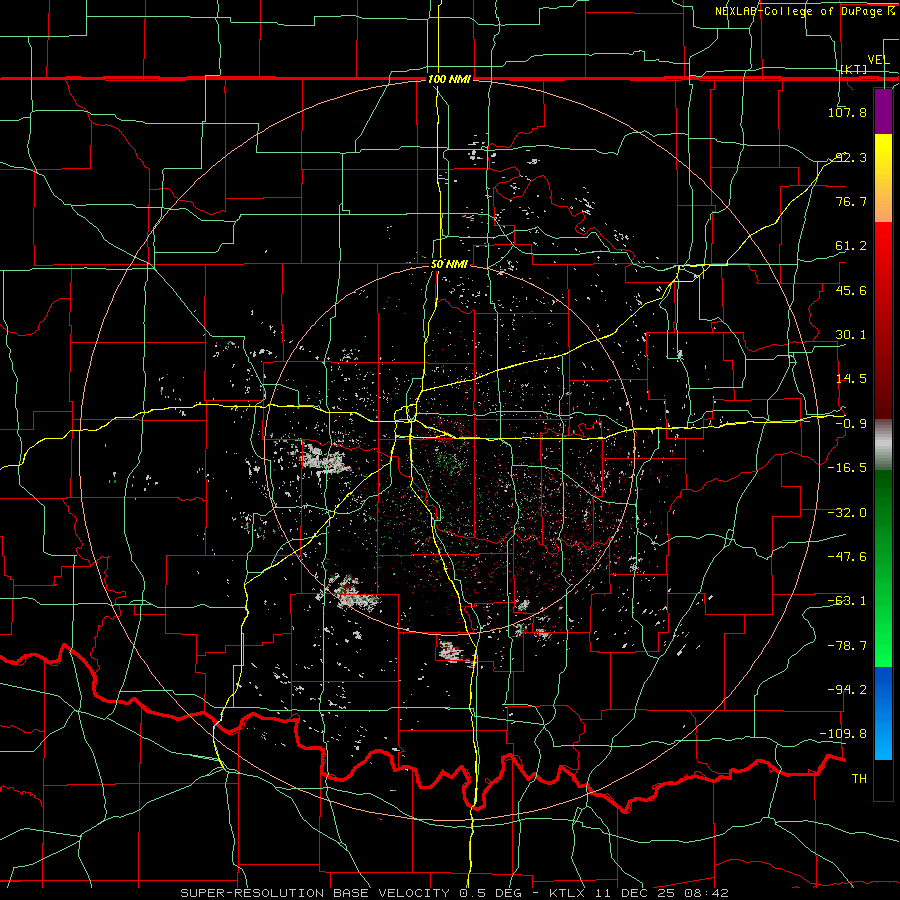The width and height of the screenshot is (900, 900).
Task: Pick the green segment of velocity color bar
Action: click(883, 568)
